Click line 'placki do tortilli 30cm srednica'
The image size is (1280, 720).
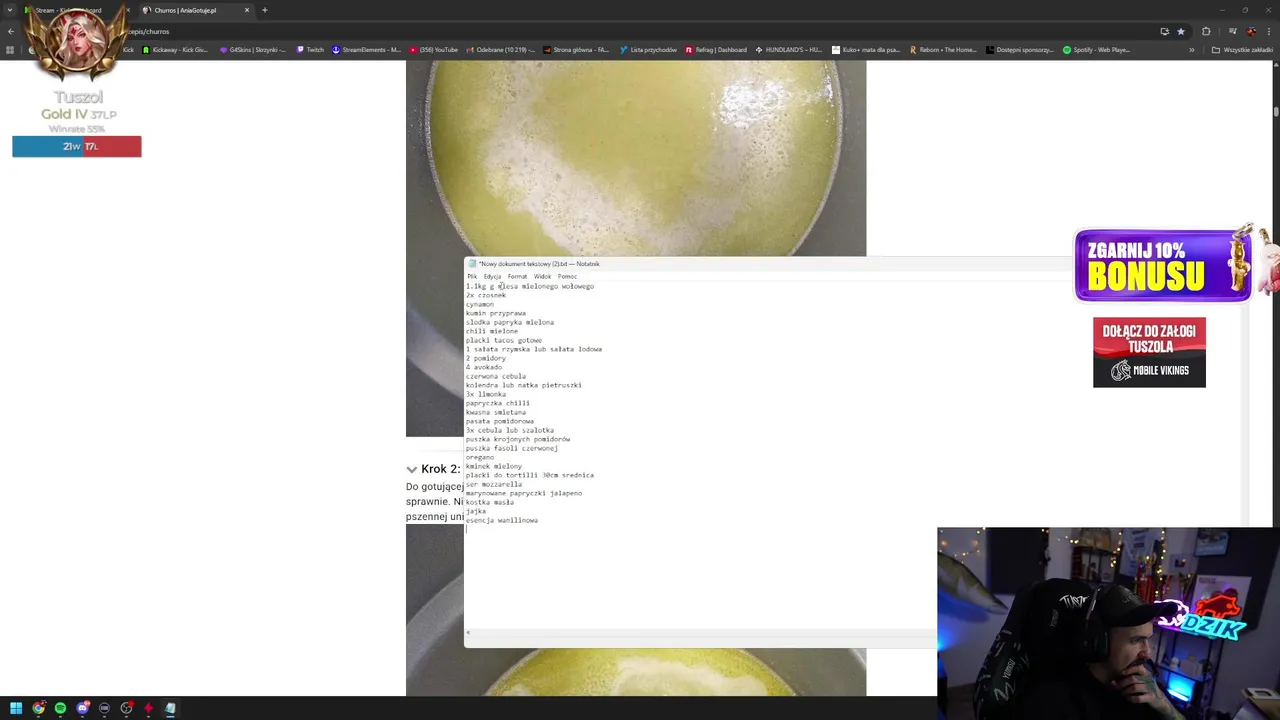[x=530, y=476]
